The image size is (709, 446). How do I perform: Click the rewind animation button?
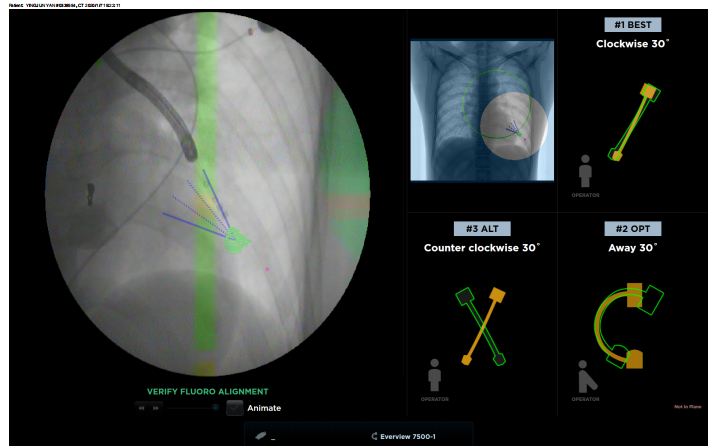pyautogui.click(x=142, y=408)
